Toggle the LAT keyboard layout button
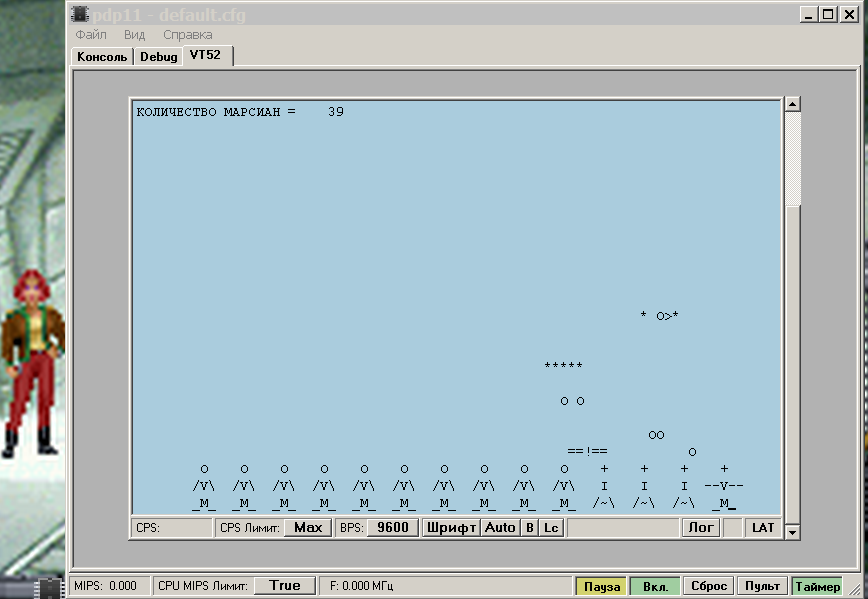 (x=763, y=528)
